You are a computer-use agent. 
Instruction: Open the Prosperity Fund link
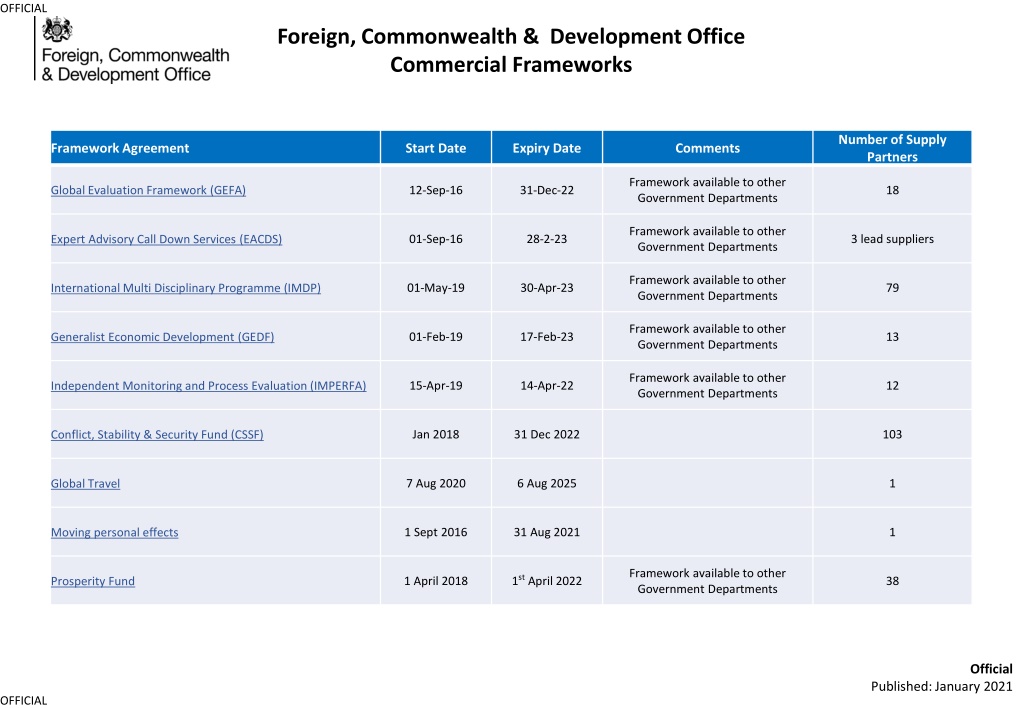pos(93,581)
